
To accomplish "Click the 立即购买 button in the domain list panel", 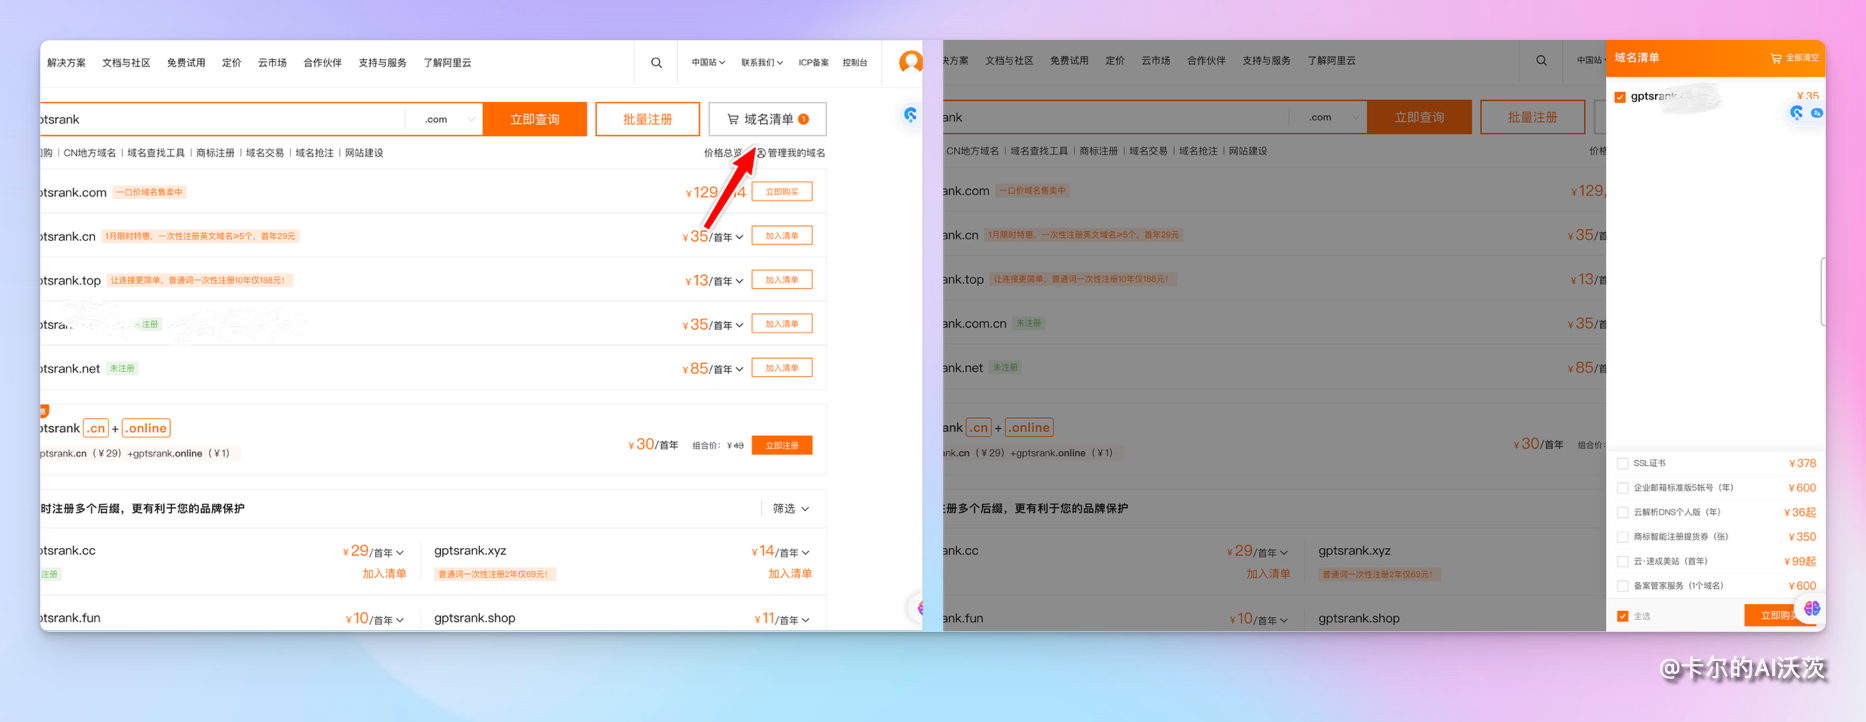I will tap(1780, 615).
